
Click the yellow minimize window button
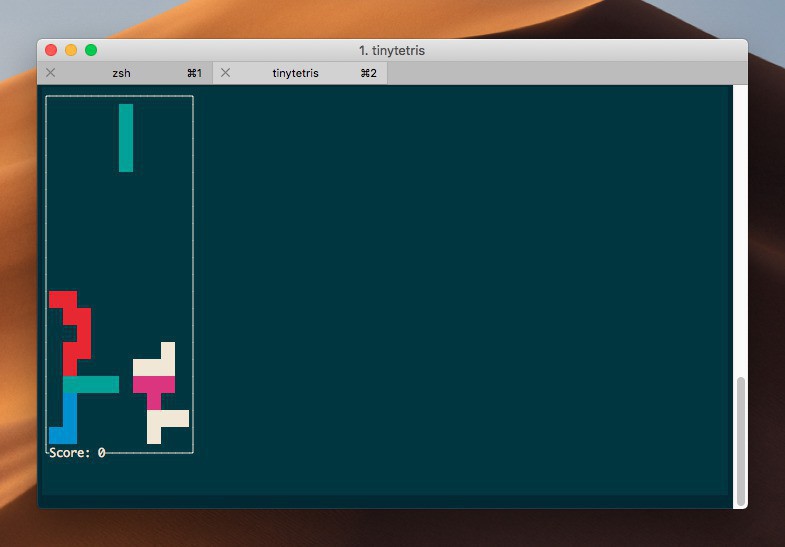[x=71, y=50]
